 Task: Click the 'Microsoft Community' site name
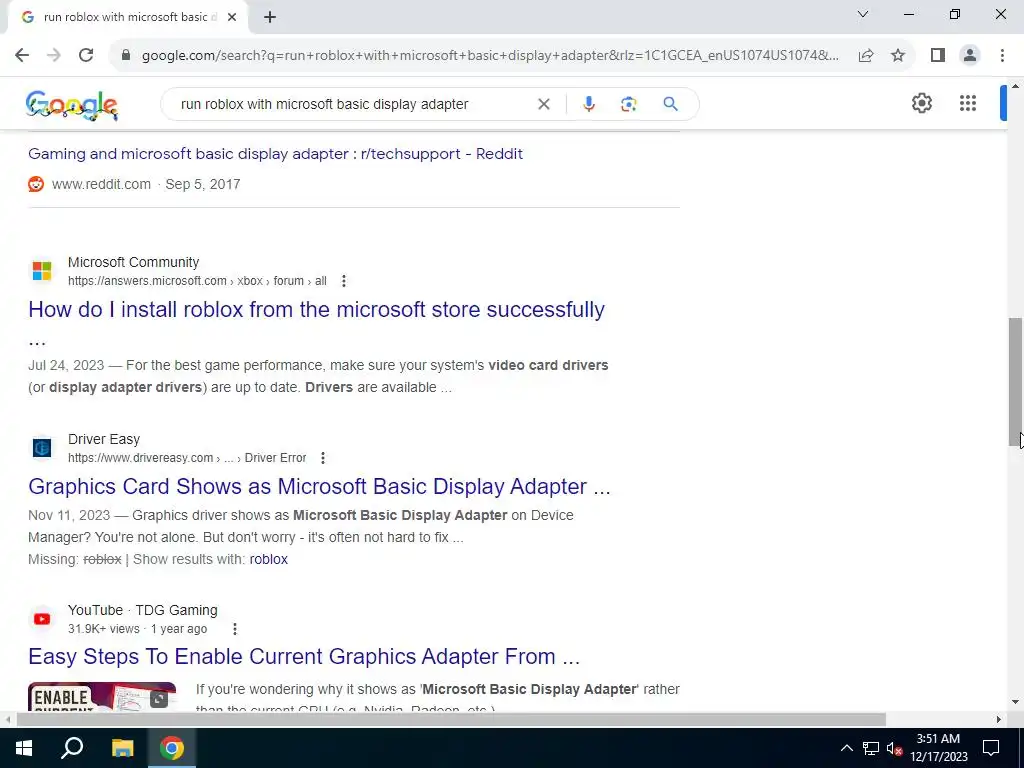tap(133, 263)
